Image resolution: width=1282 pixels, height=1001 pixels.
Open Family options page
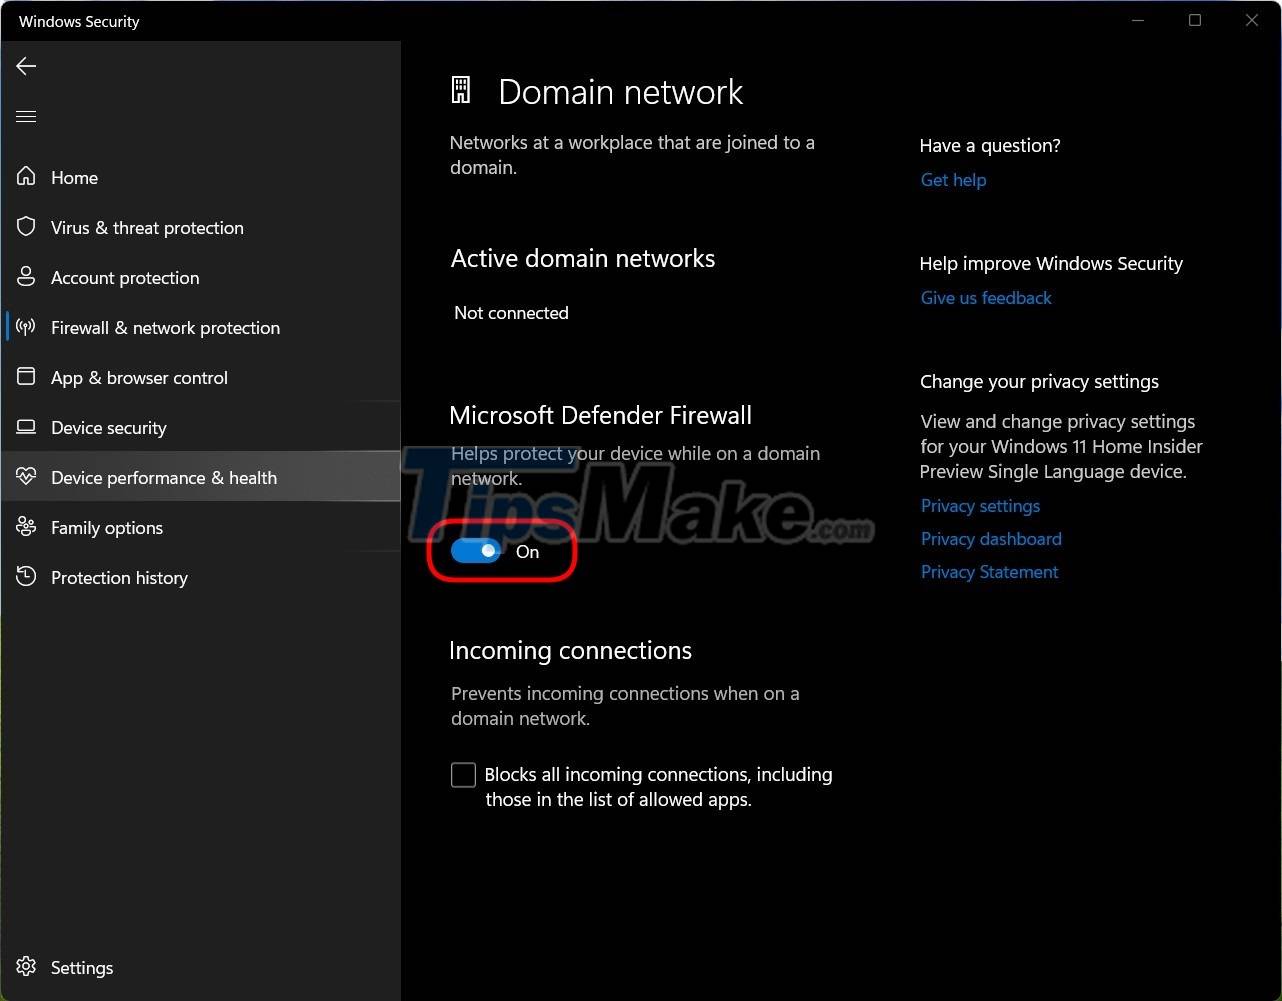[200, 527]
